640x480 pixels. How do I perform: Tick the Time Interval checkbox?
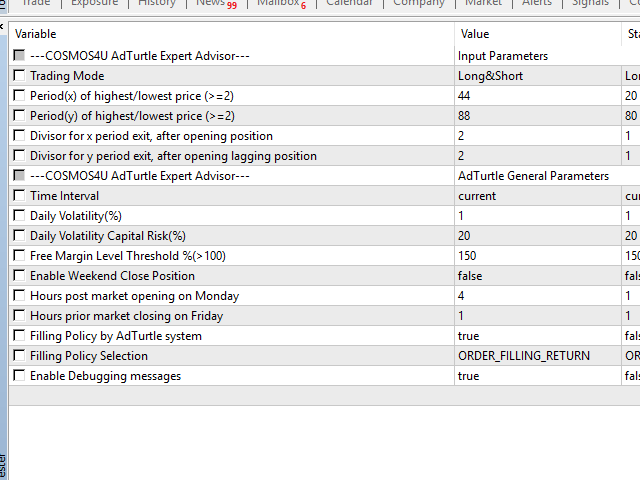coord(20,196)
